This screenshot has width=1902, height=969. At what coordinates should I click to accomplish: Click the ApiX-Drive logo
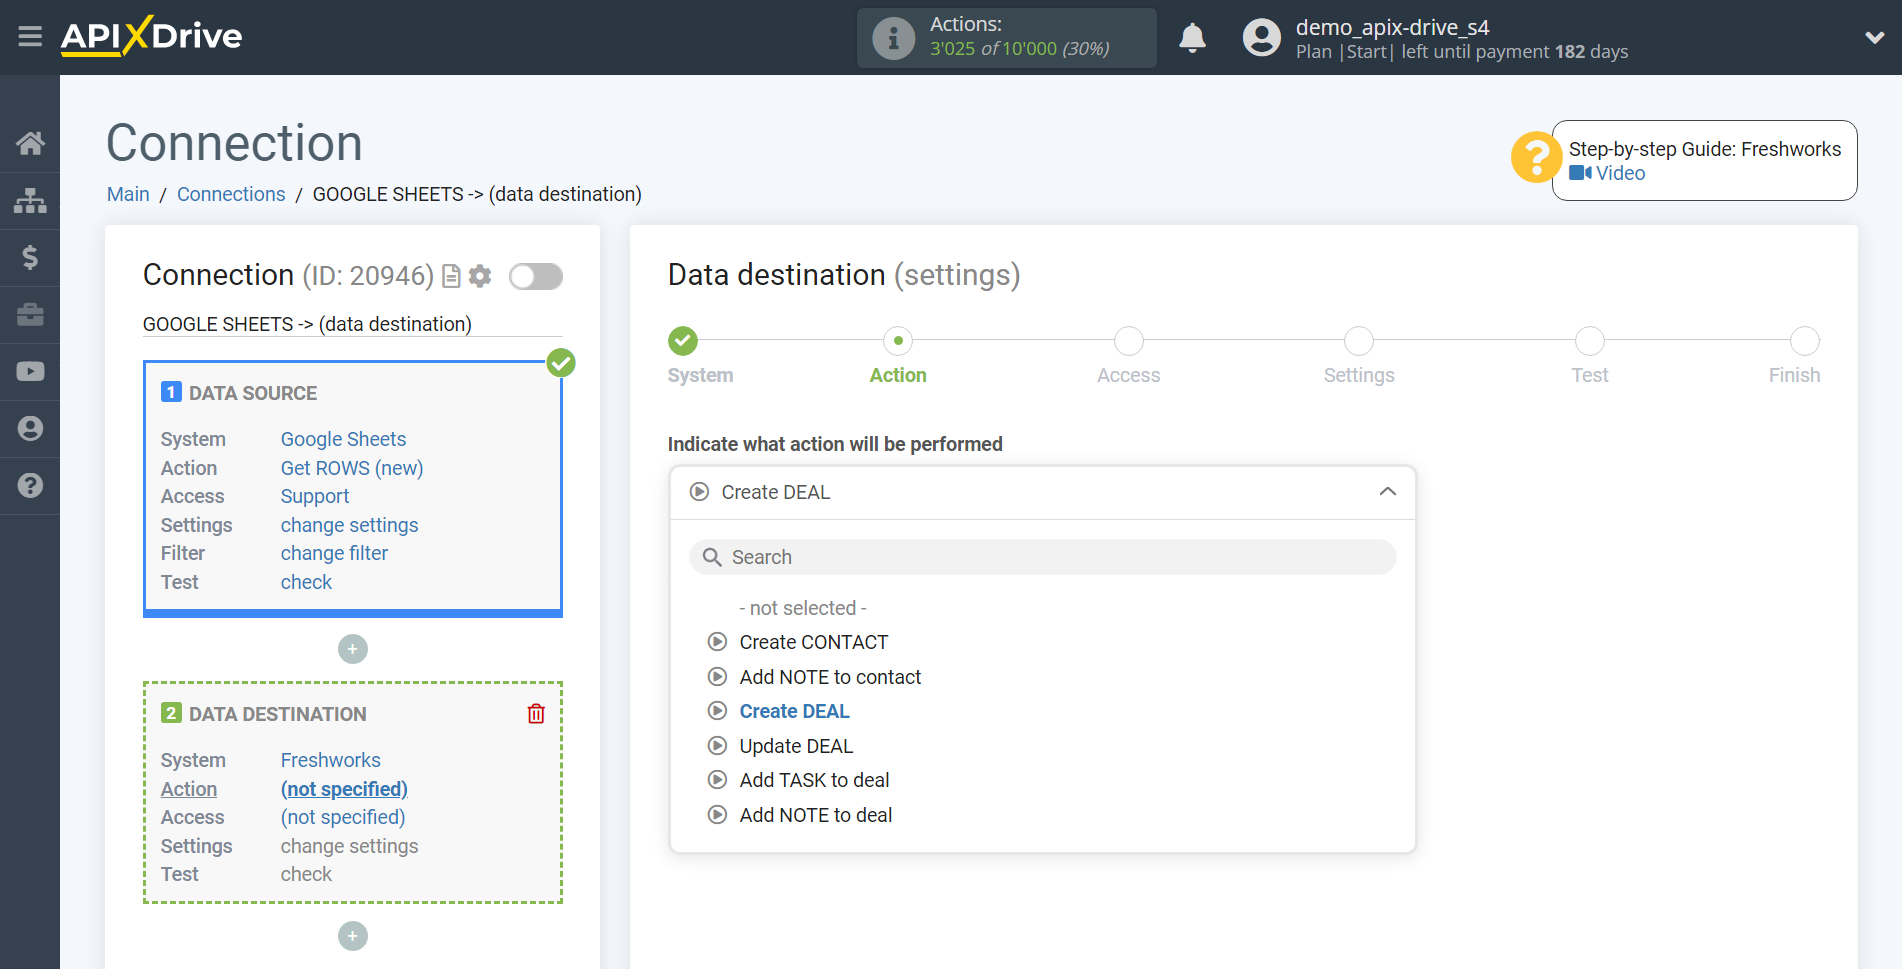[x=151, y=36]
